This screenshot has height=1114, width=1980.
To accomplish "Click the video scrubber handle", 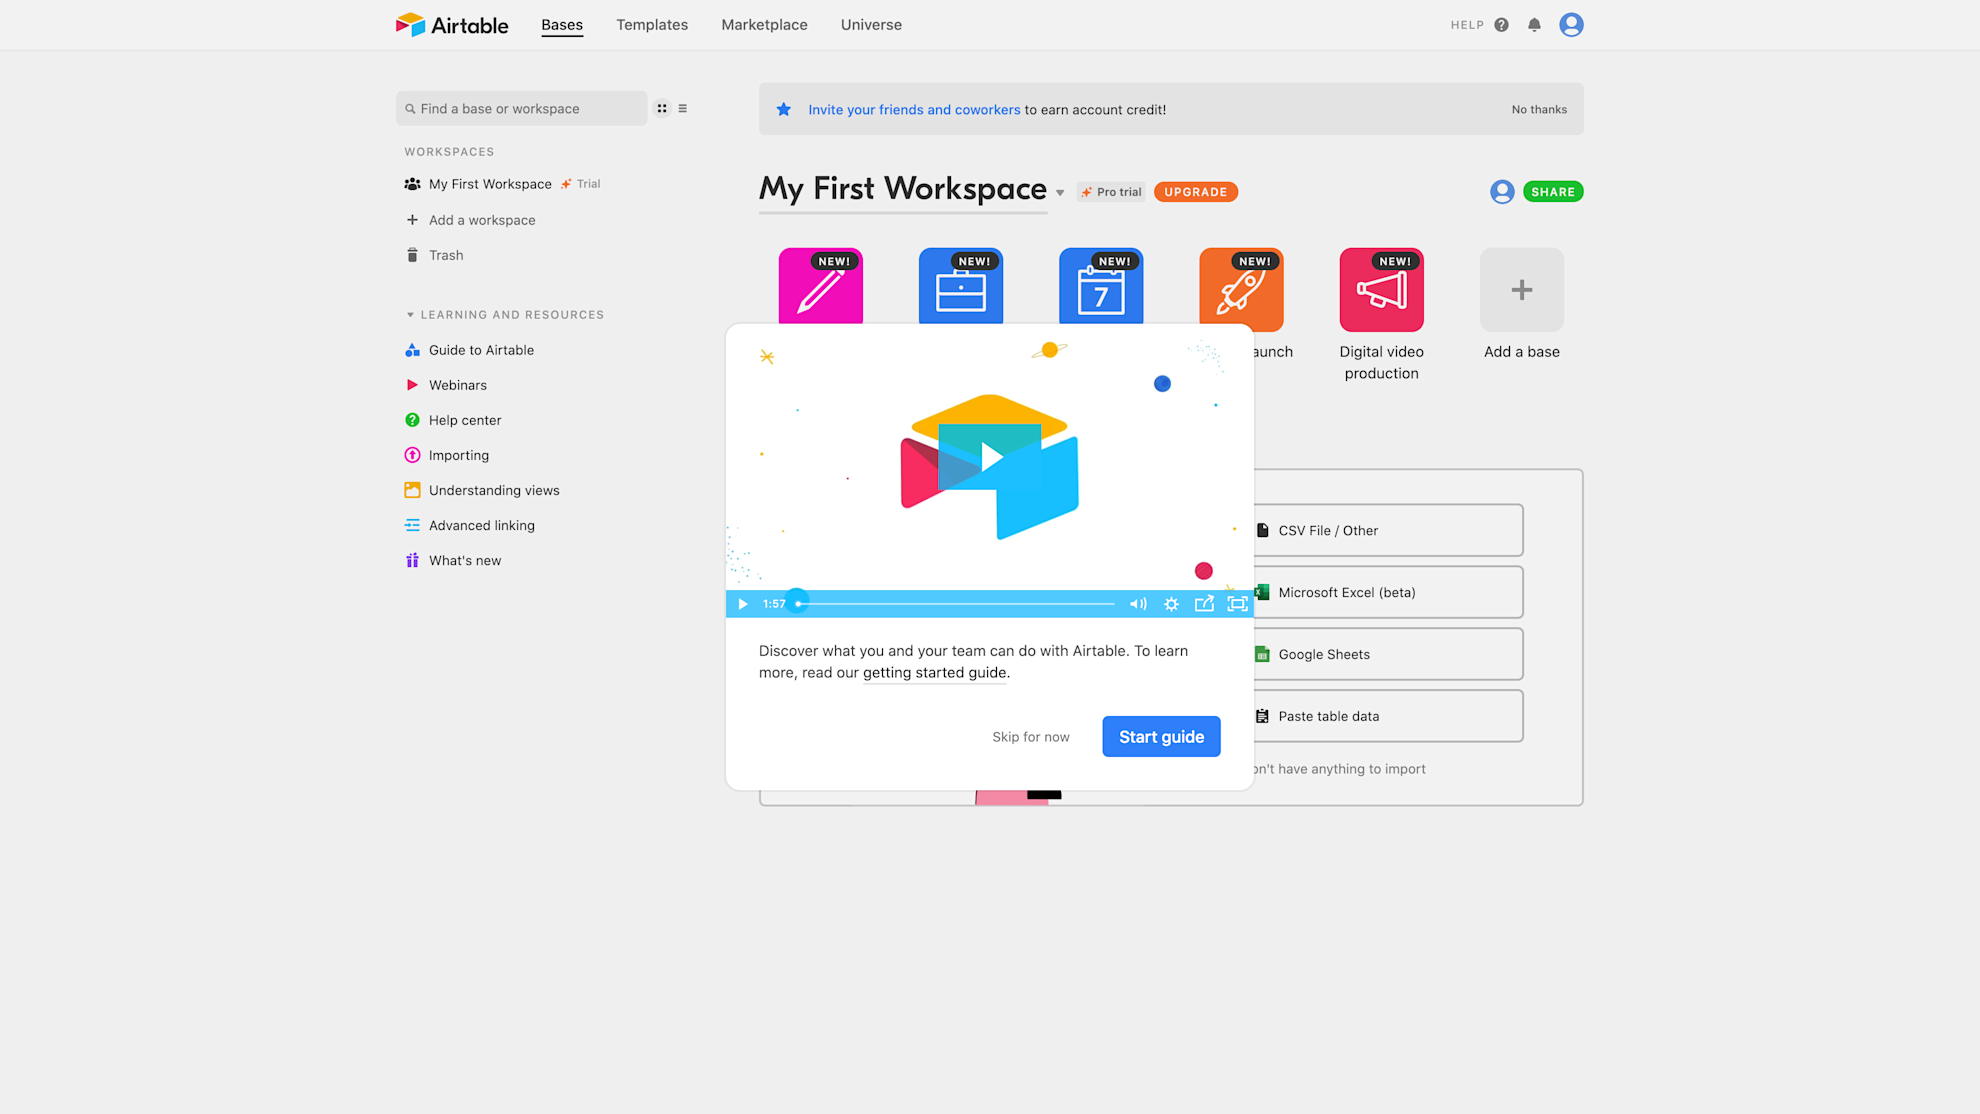I will [x=797, y=604].
